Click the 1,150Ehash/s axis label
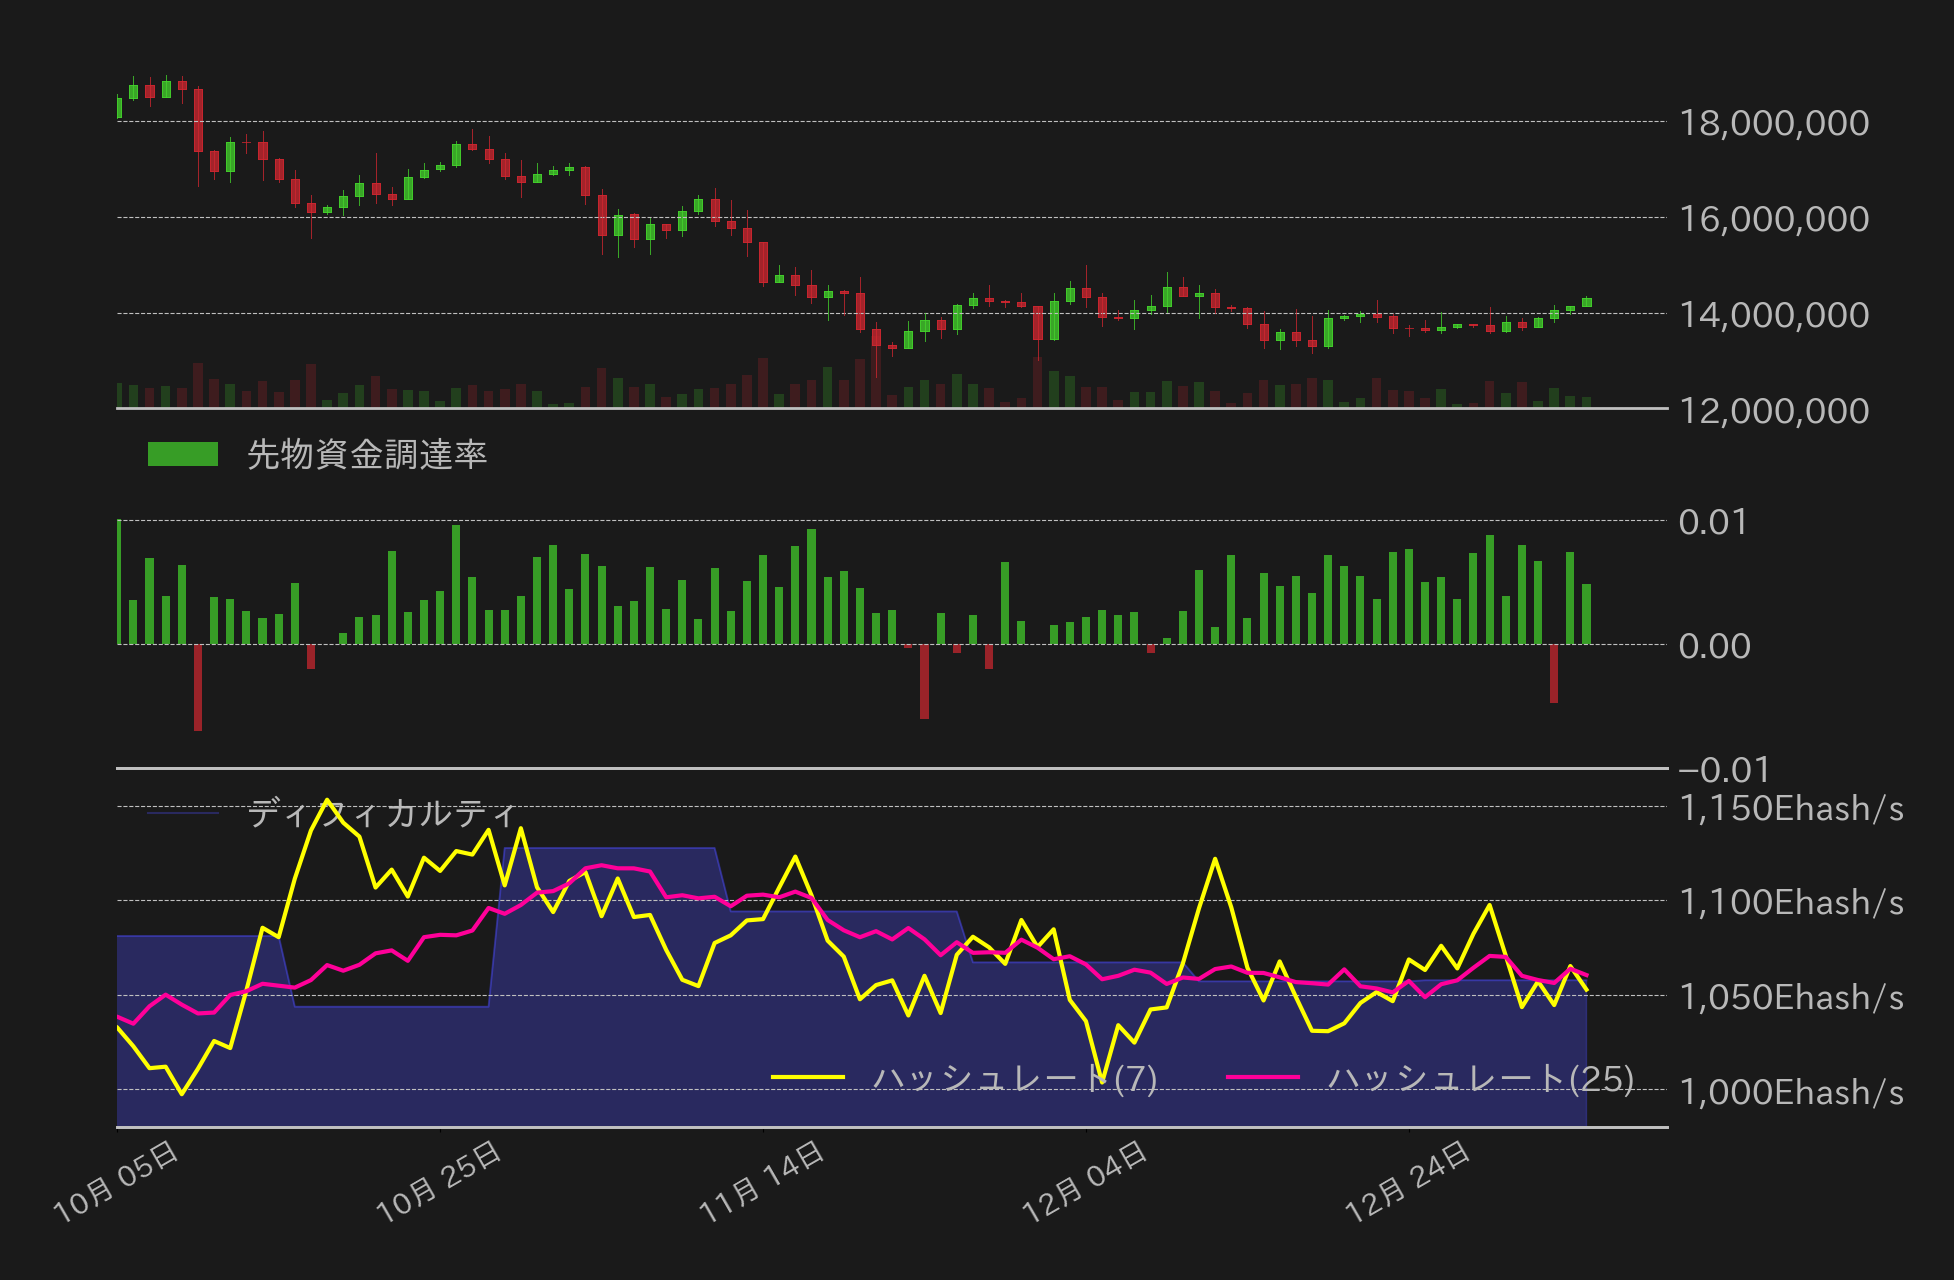The height and width of the screenshot is (1280, 1954). tap(1790, 808)
